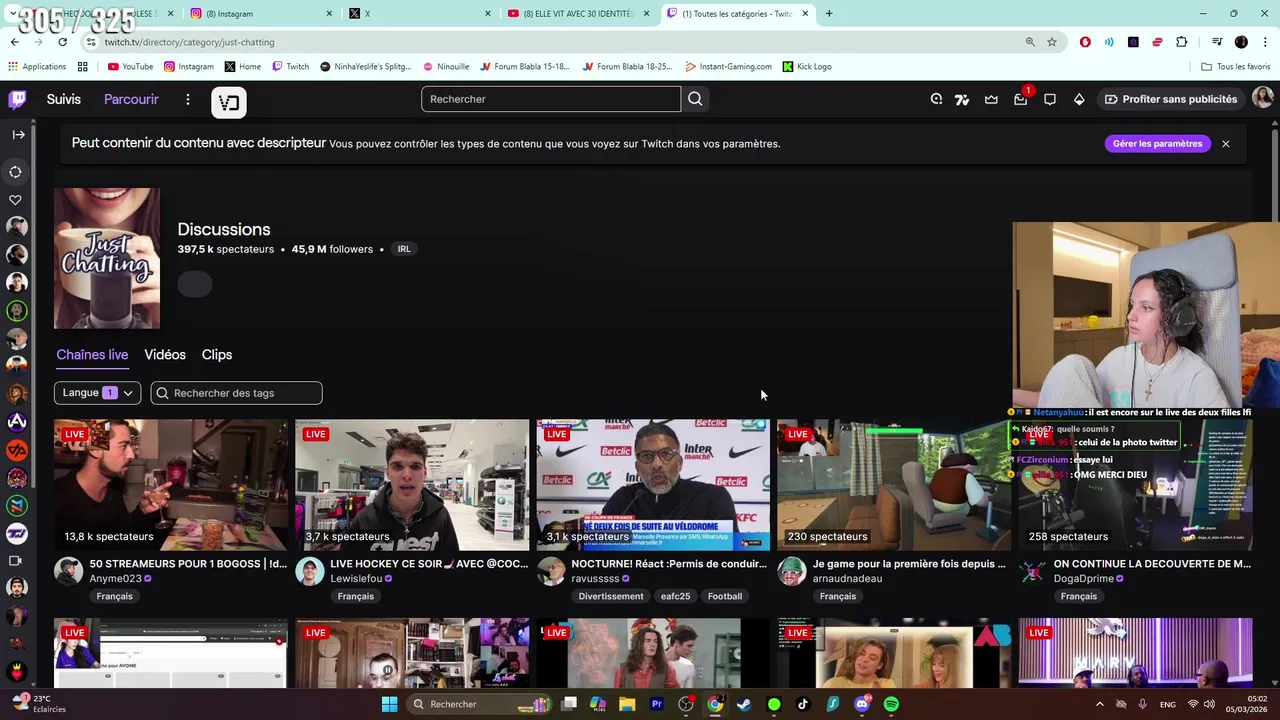This screenshot has height=720, width=1280.
Task: Open the Just Chatting category cover image
Action: [x=107, y=258]
